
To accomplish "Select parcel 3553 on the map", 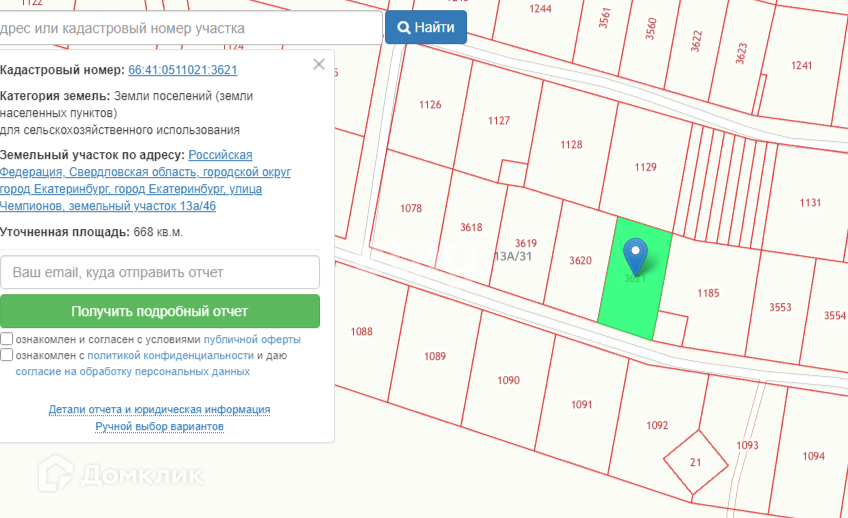I will [780, 307].
